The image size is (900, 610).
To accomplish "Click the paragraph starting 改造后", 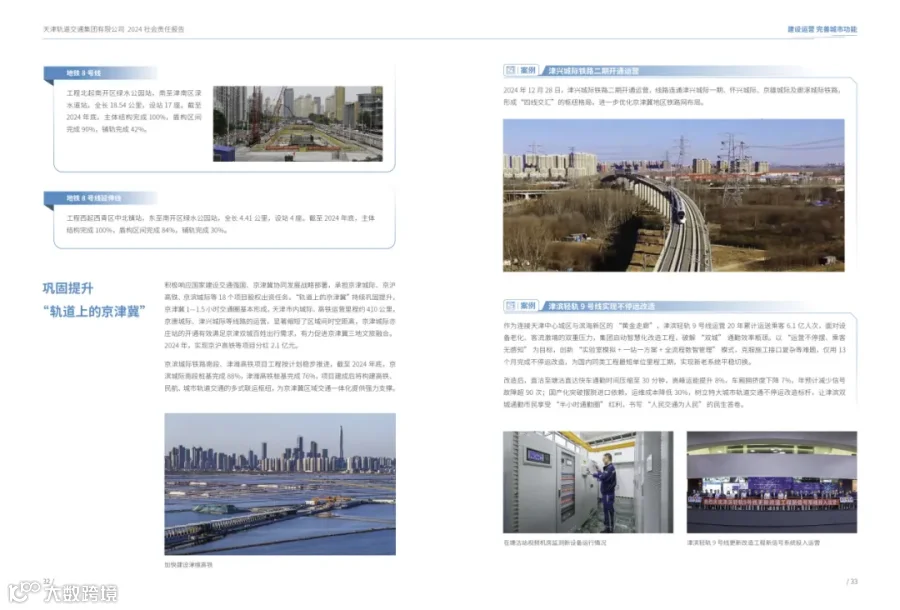I will 674,392.
